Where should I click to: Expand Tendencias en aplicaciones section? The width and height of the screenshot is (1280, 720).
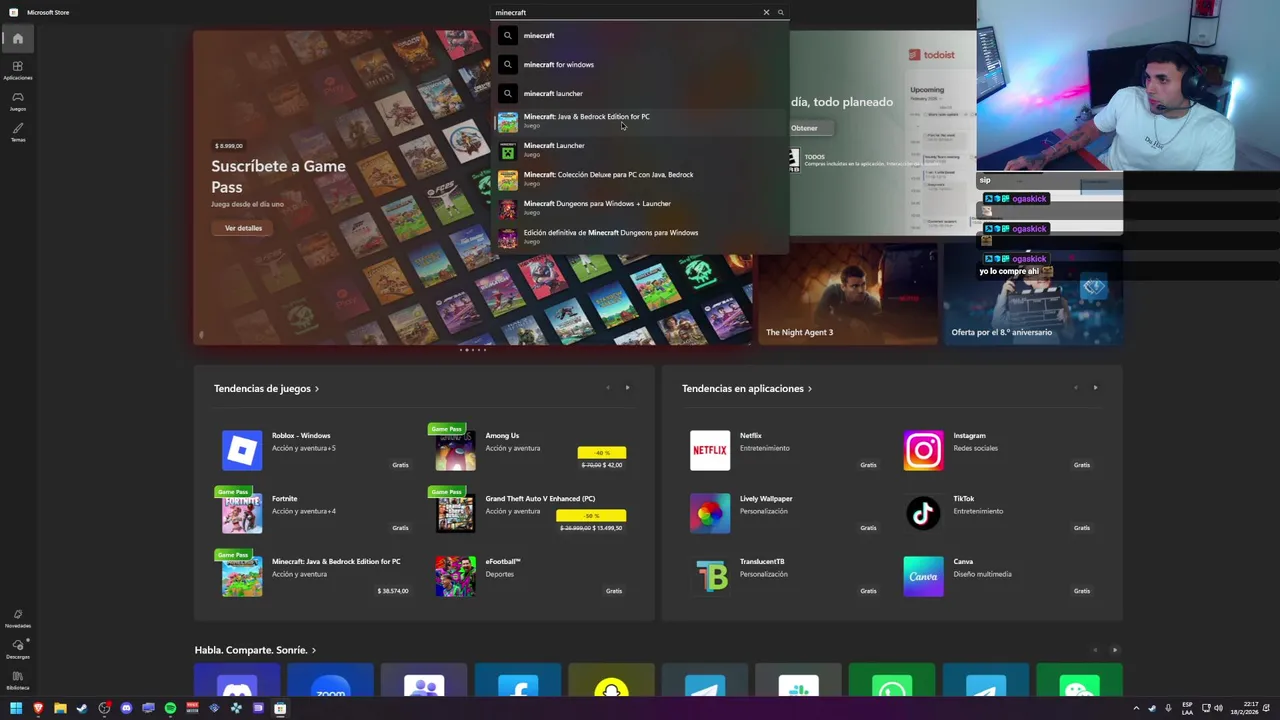[747, 388]
